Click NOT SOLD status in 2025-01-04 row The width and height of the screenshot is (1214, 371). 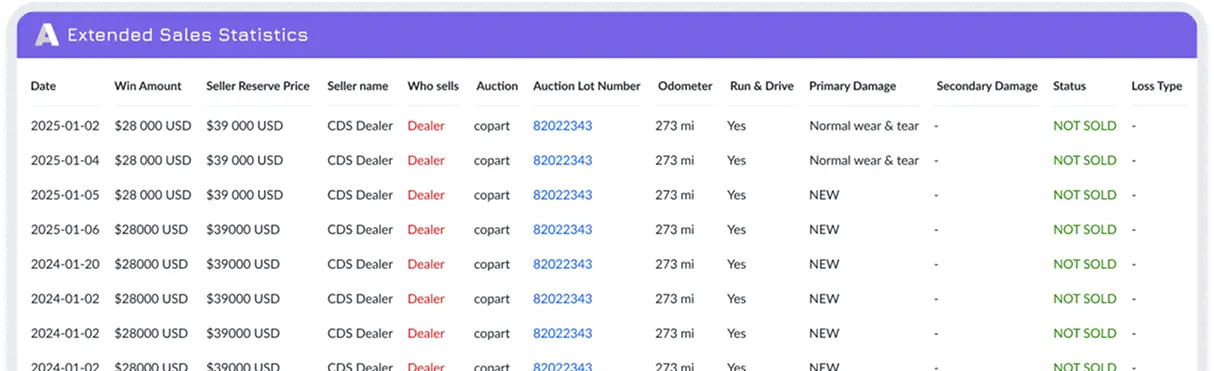click(1085, 160)
